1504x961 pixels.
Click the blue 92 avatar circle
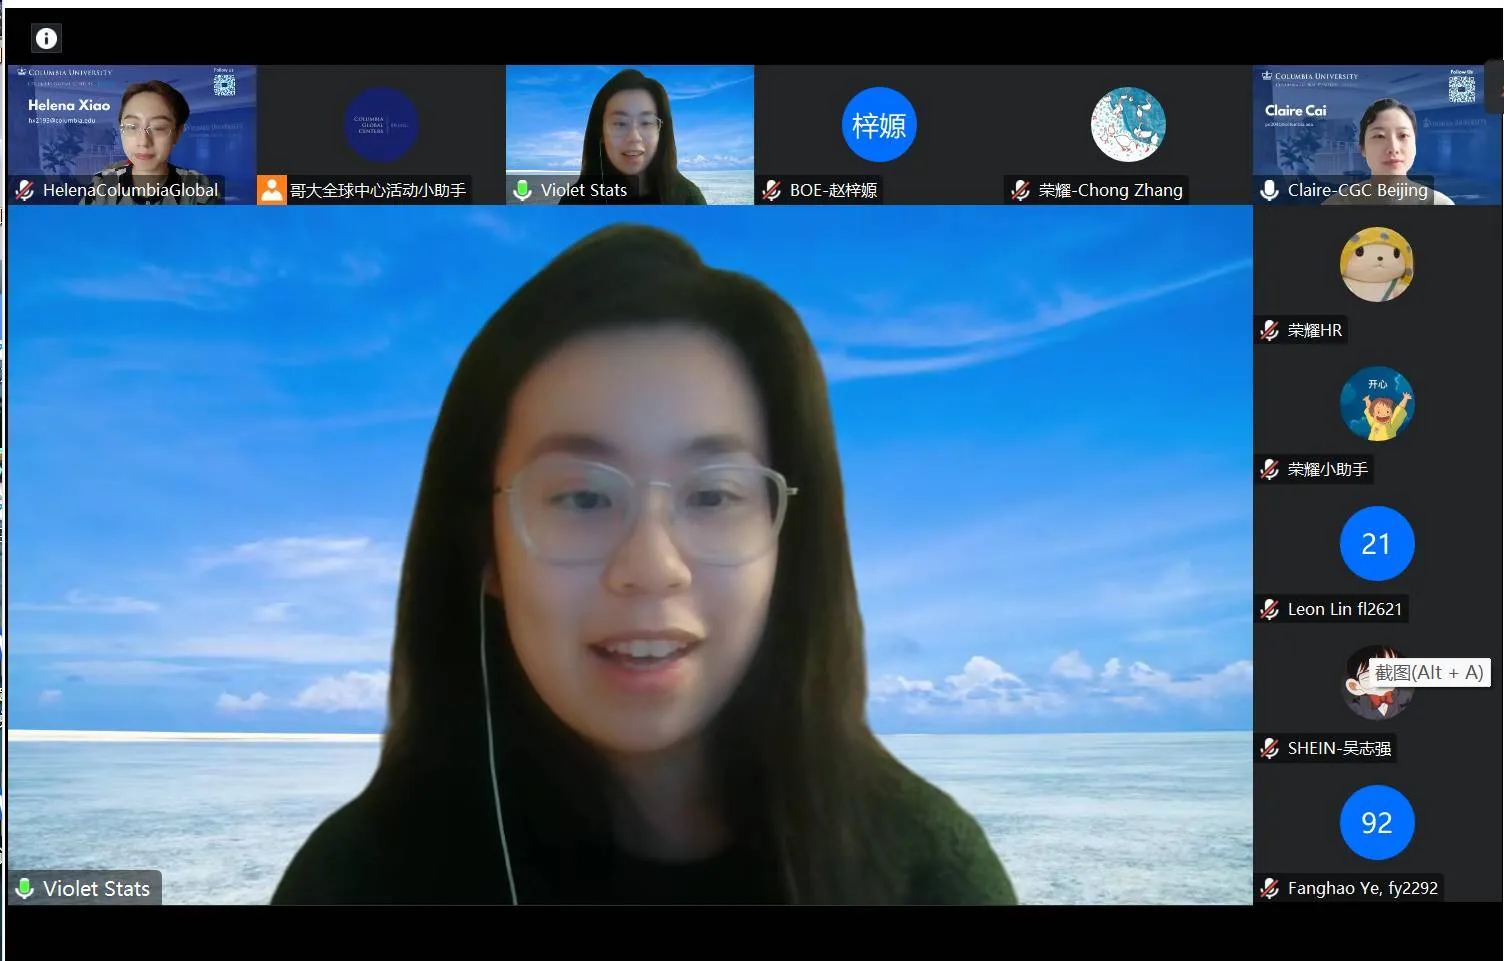[x=1377, y=823]
